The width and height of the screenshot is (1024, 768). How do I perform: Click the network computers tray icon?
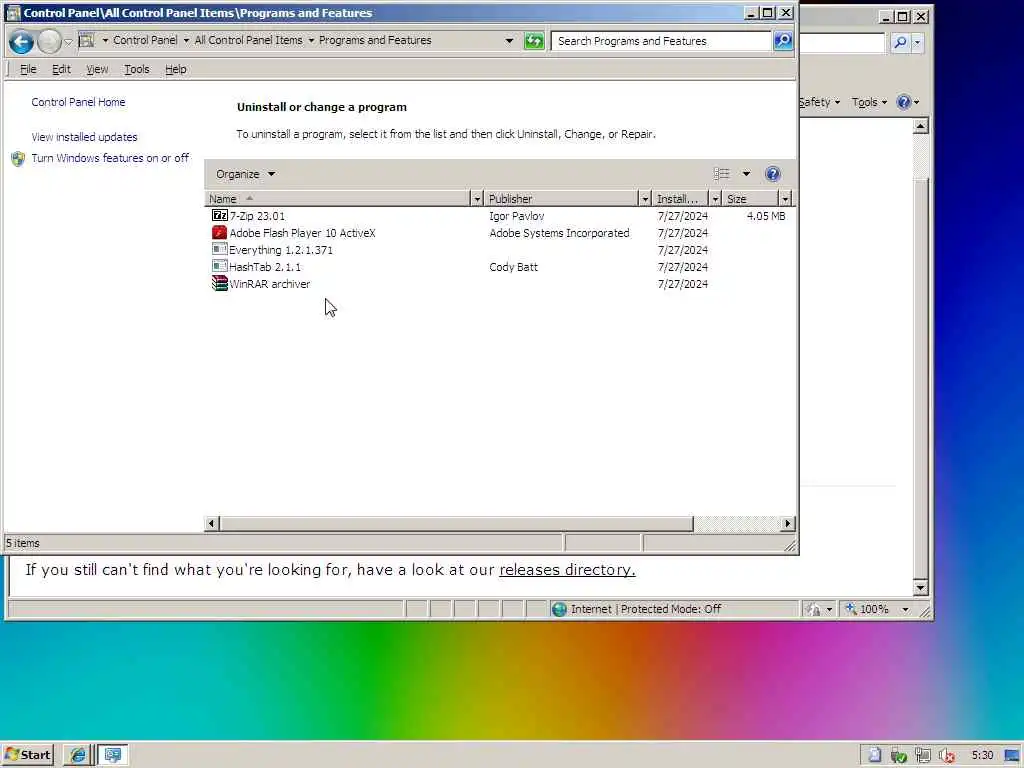[x=922, y=756]
